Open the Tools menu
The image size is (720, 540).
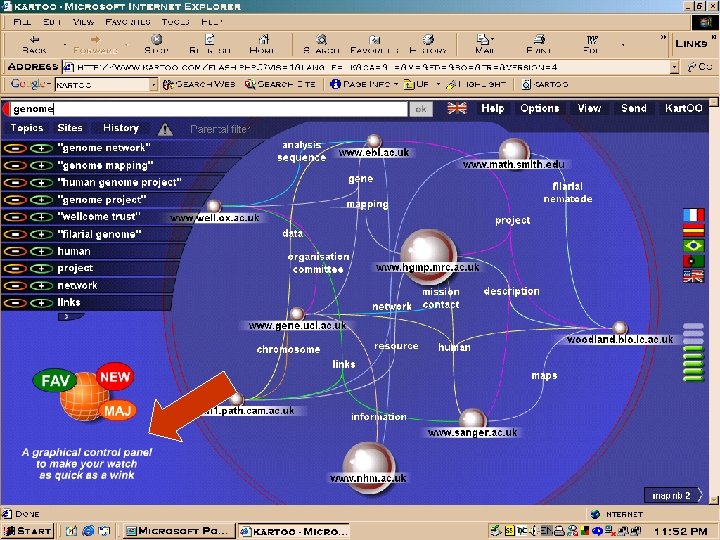pyautogui.click(x=175, y=22)
